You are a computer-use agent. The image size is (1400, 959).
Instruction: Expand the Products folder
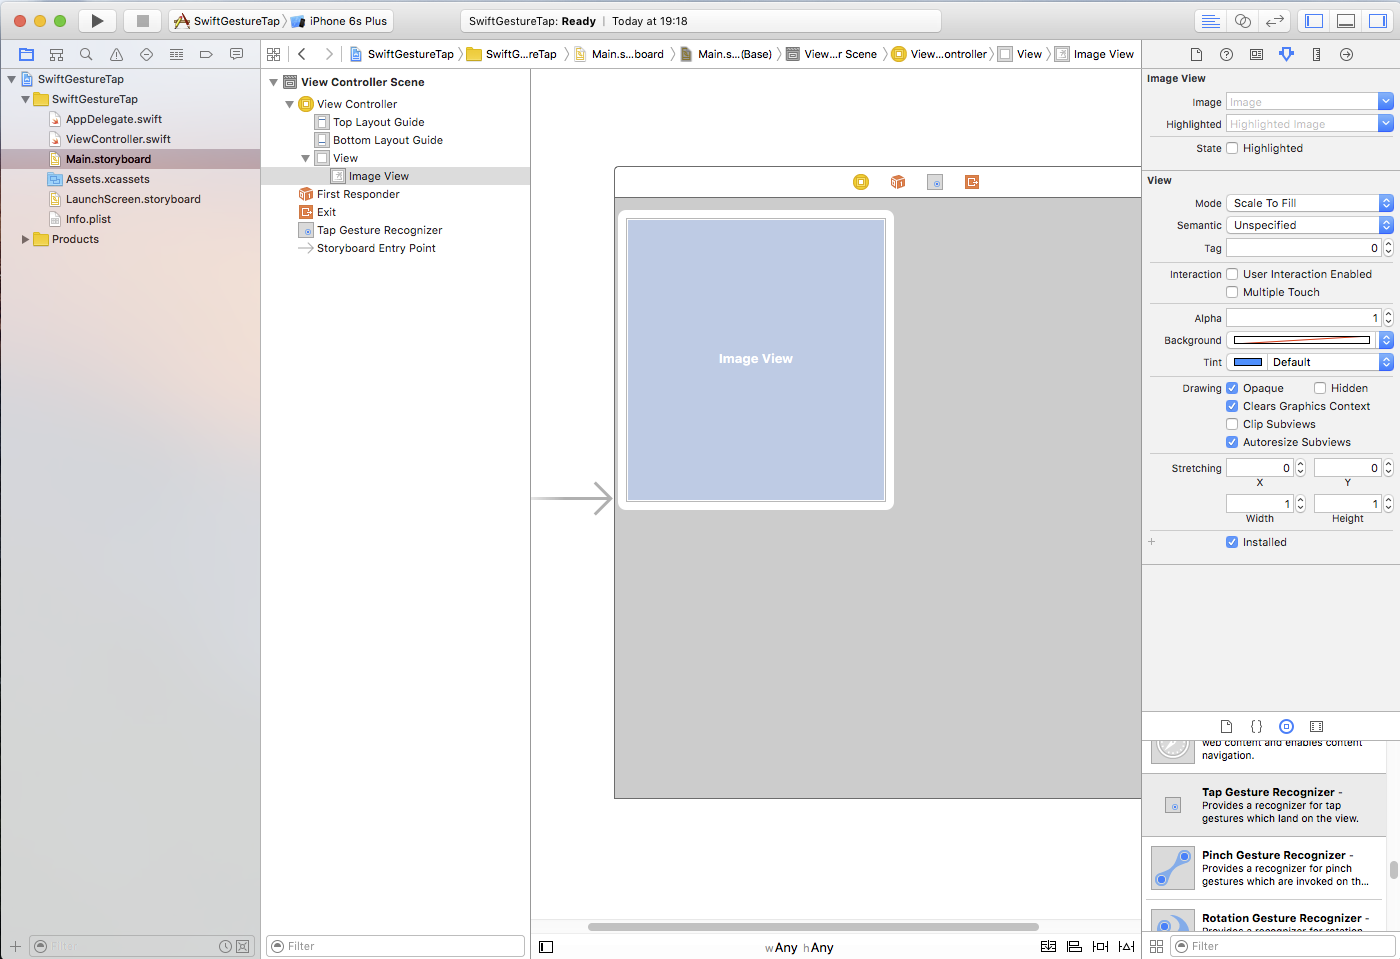tap(25, 239)
